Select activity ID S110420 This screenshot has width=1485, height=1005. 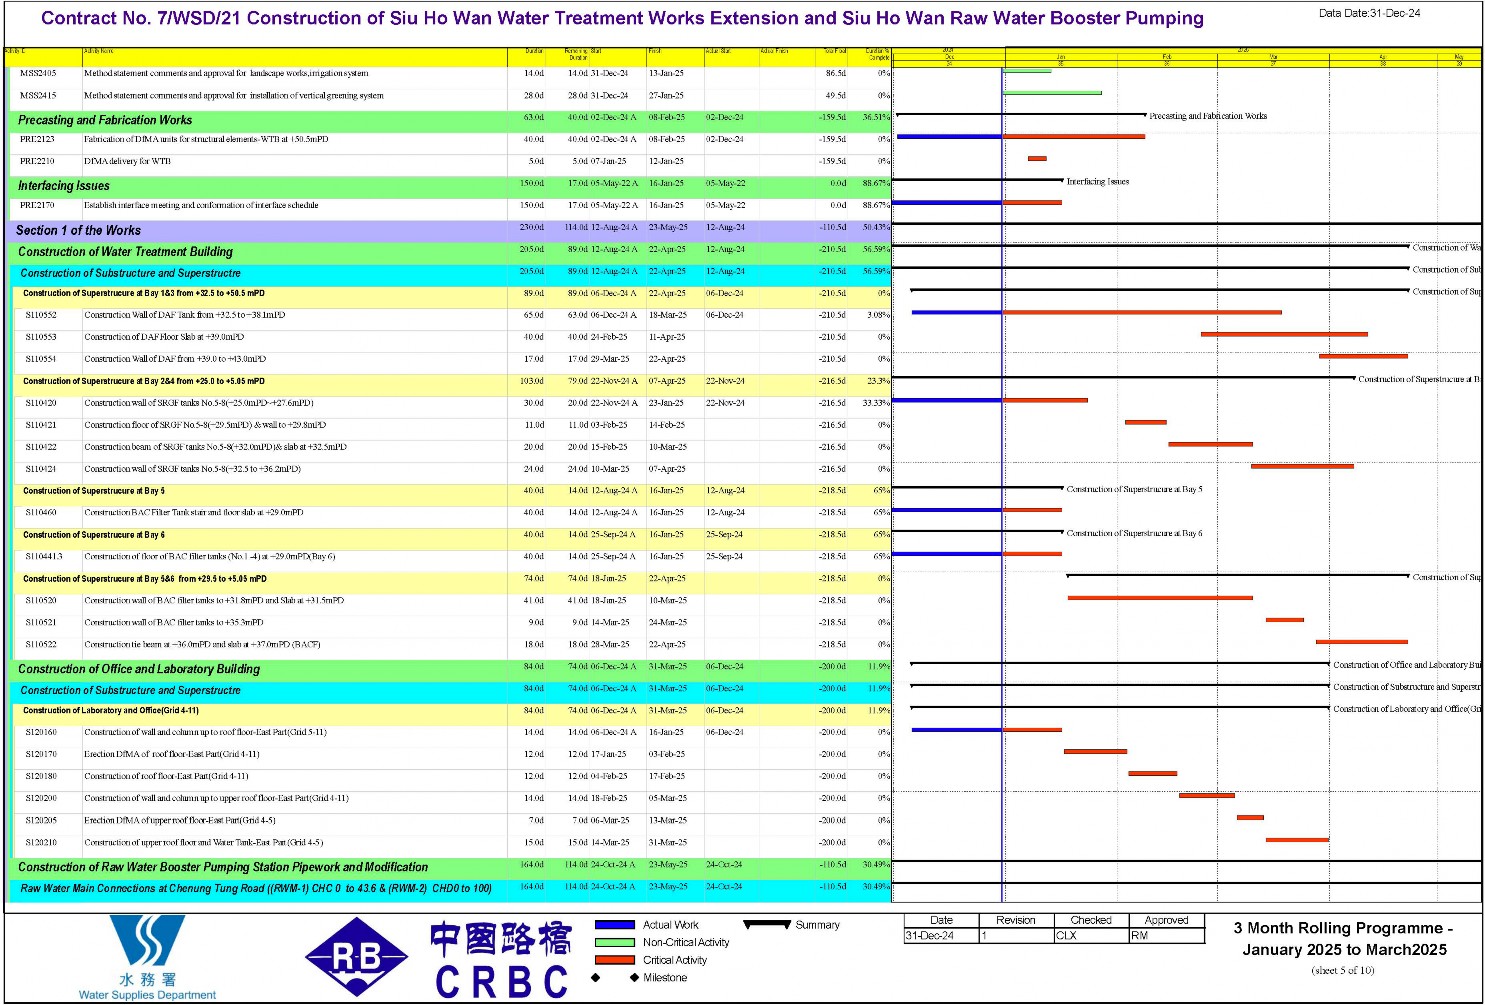[41, 403]
